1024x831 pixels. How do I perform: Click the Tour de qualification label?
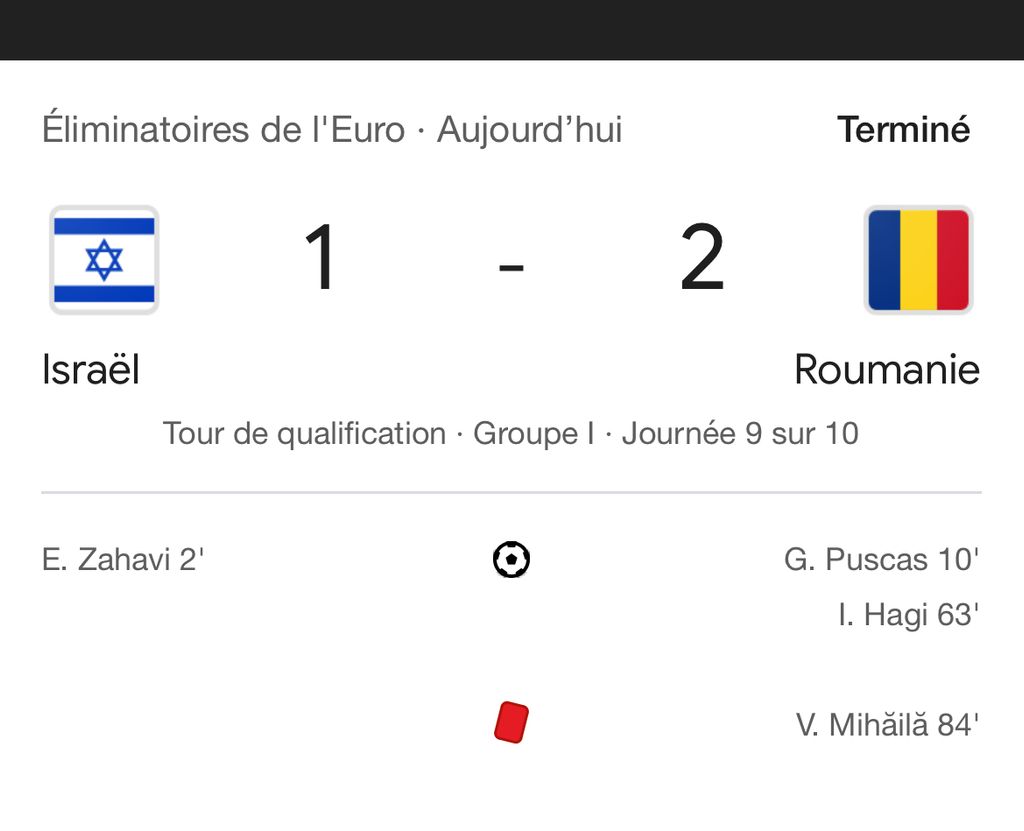click(304, 434)
